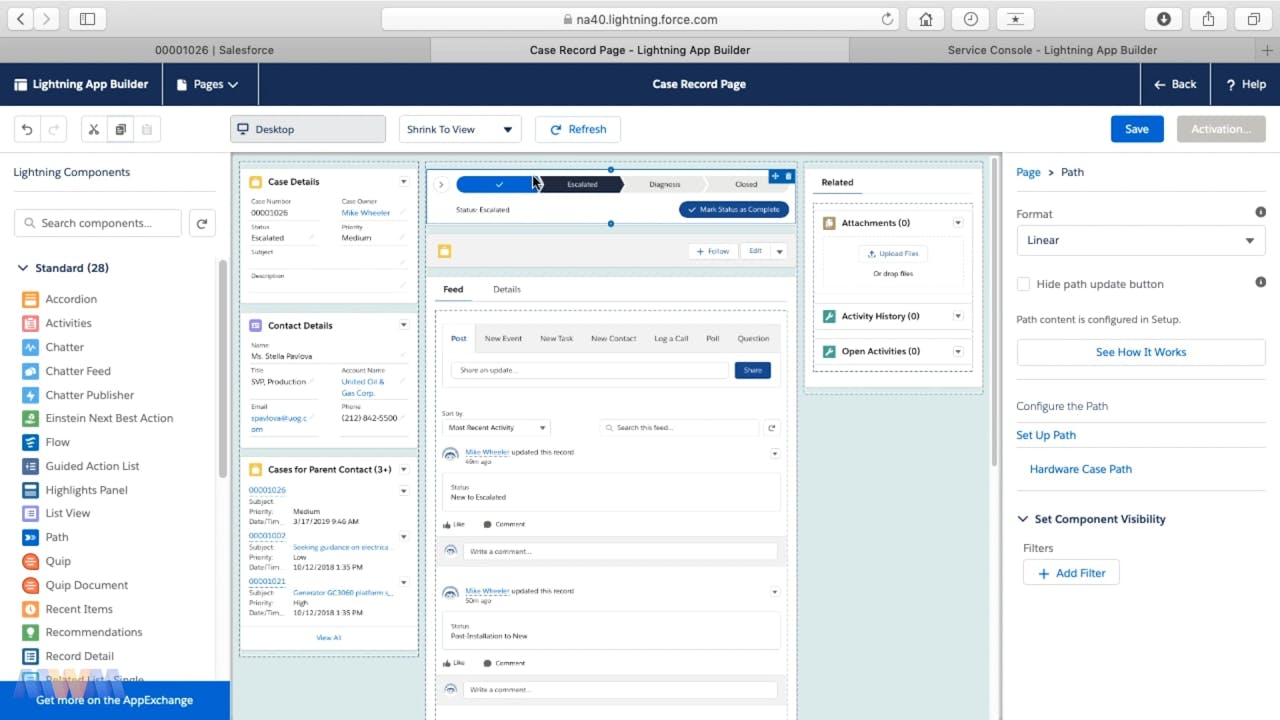Collapse the Standard components section

coord(23,268)
